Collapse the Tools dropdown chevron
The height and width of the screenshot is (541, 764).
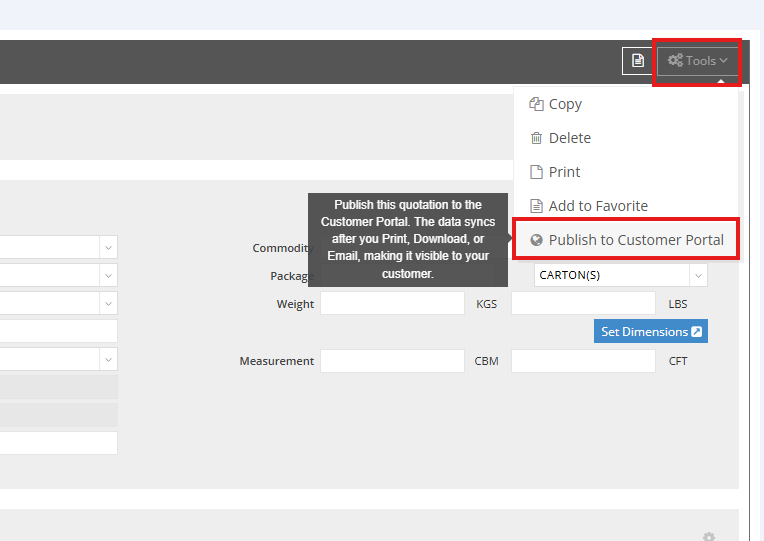[x=723, y=61]
